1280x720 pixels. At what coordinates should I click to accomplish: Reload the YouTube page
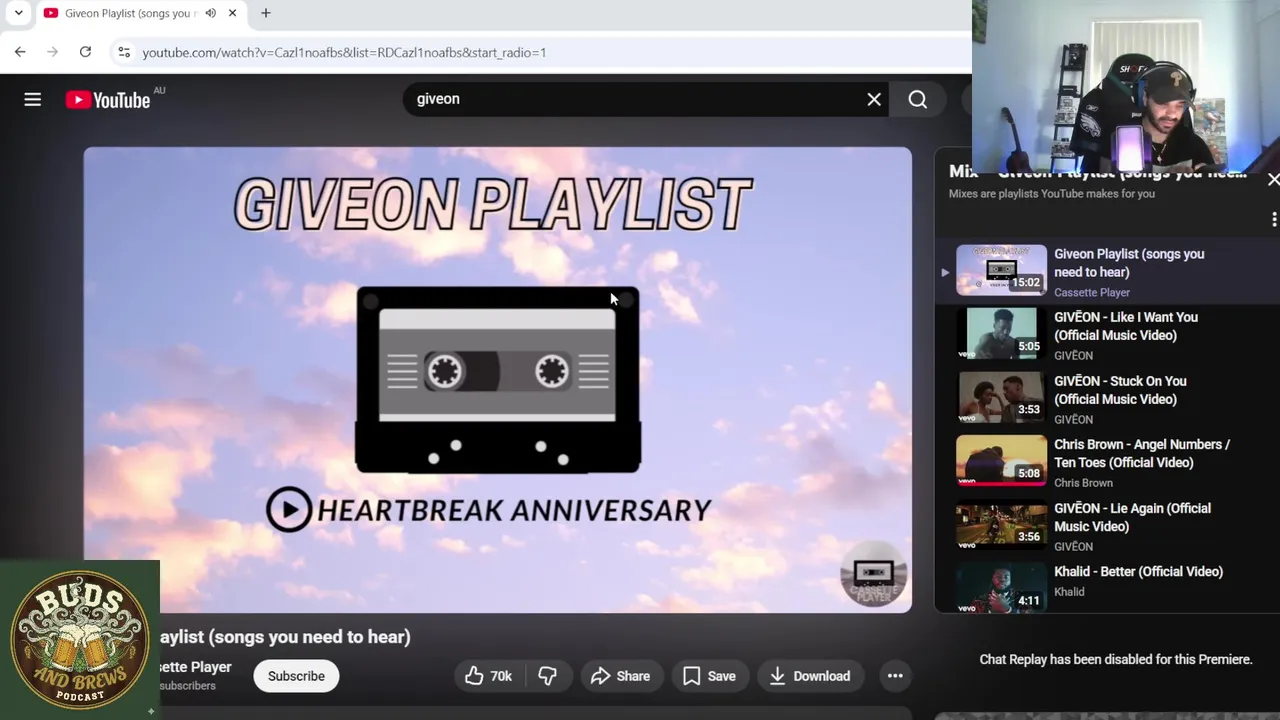(x=85, y=52)
